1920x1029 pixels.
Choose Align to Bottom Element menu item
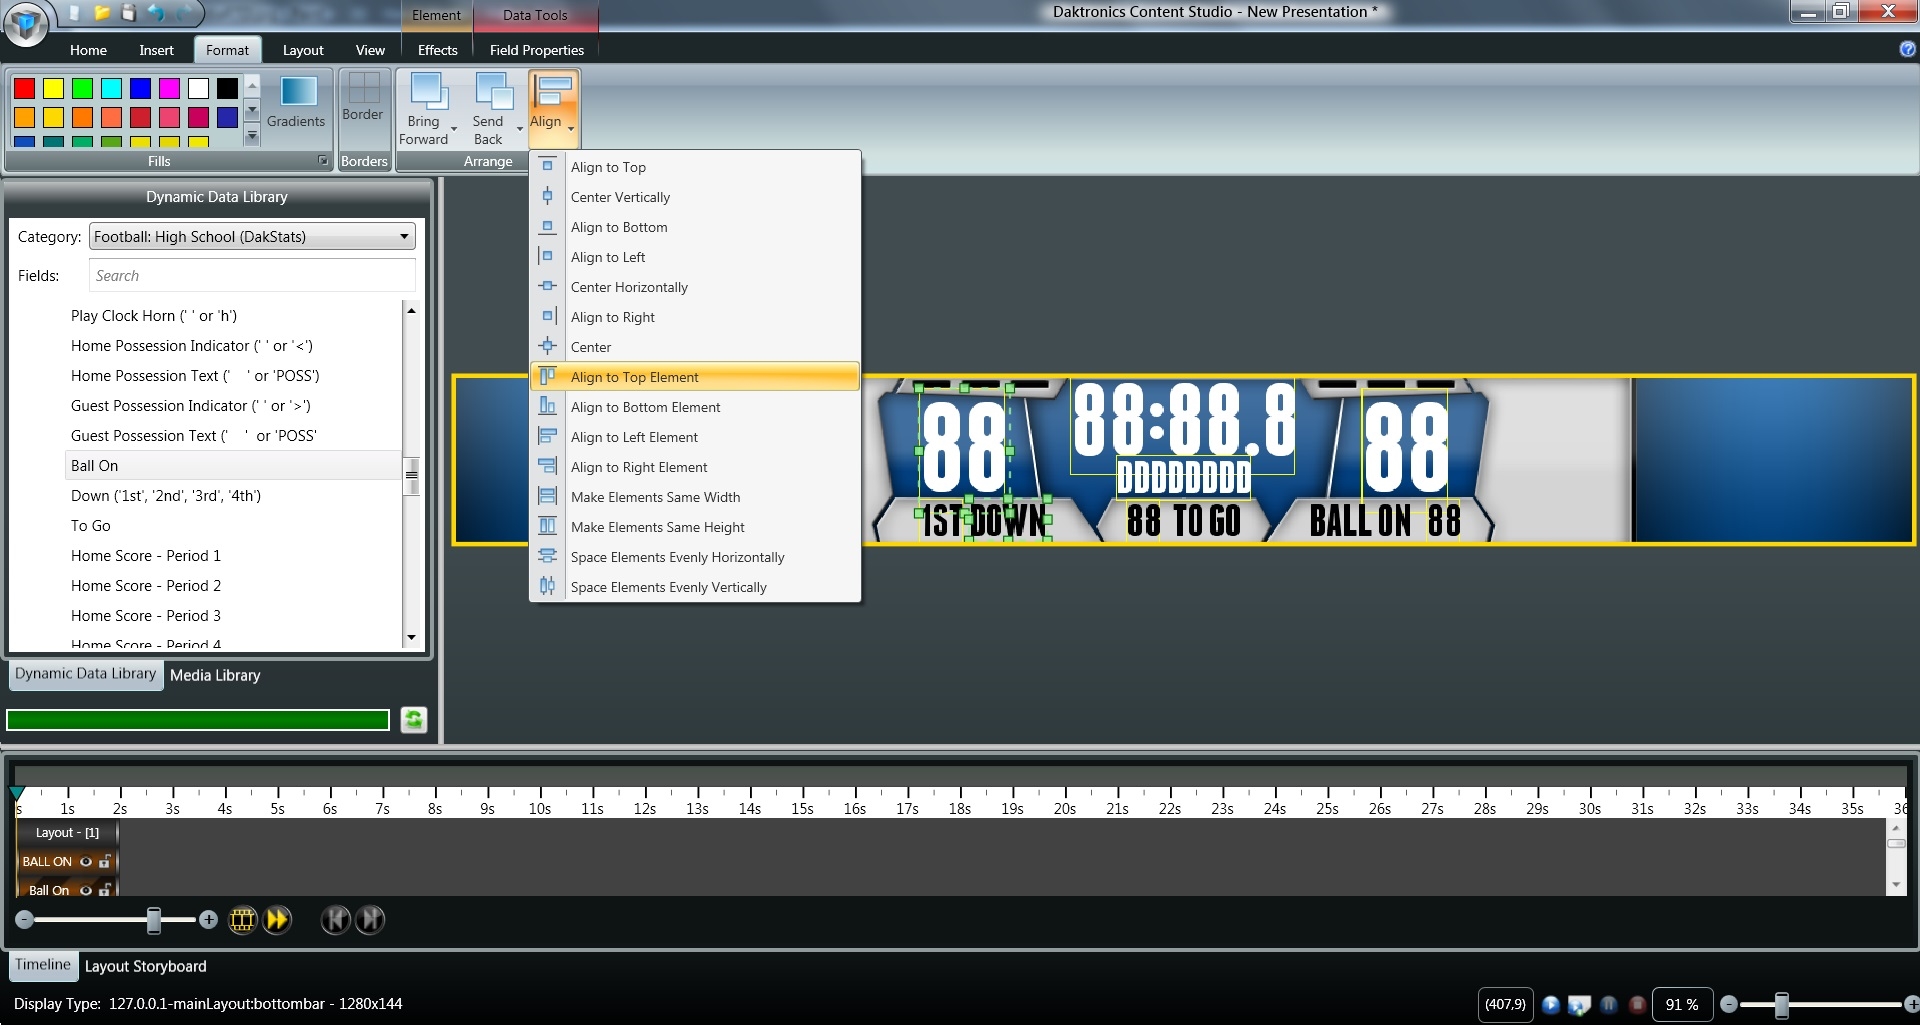pos(645,408)
